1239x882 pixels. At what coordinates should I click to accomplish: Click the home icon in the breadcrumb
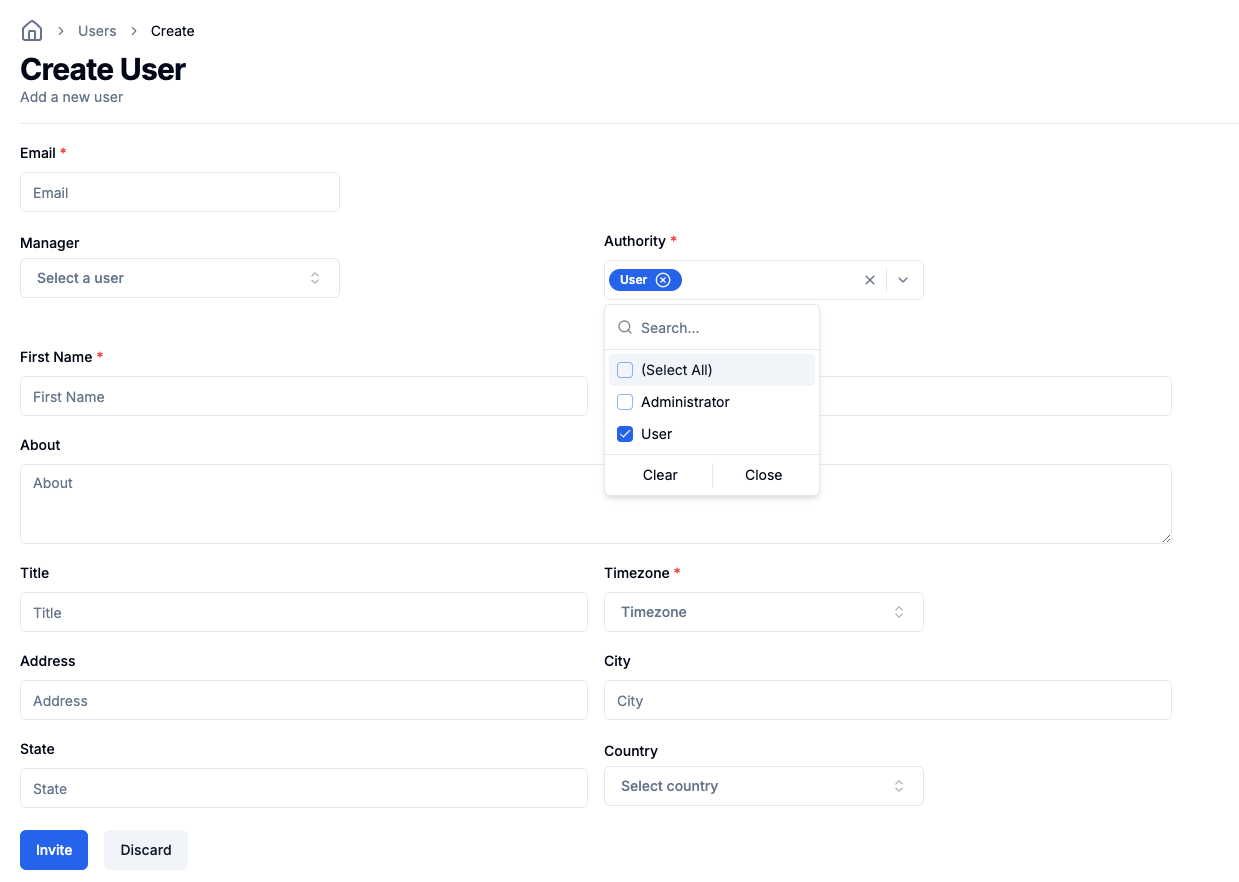click(31, 30)
